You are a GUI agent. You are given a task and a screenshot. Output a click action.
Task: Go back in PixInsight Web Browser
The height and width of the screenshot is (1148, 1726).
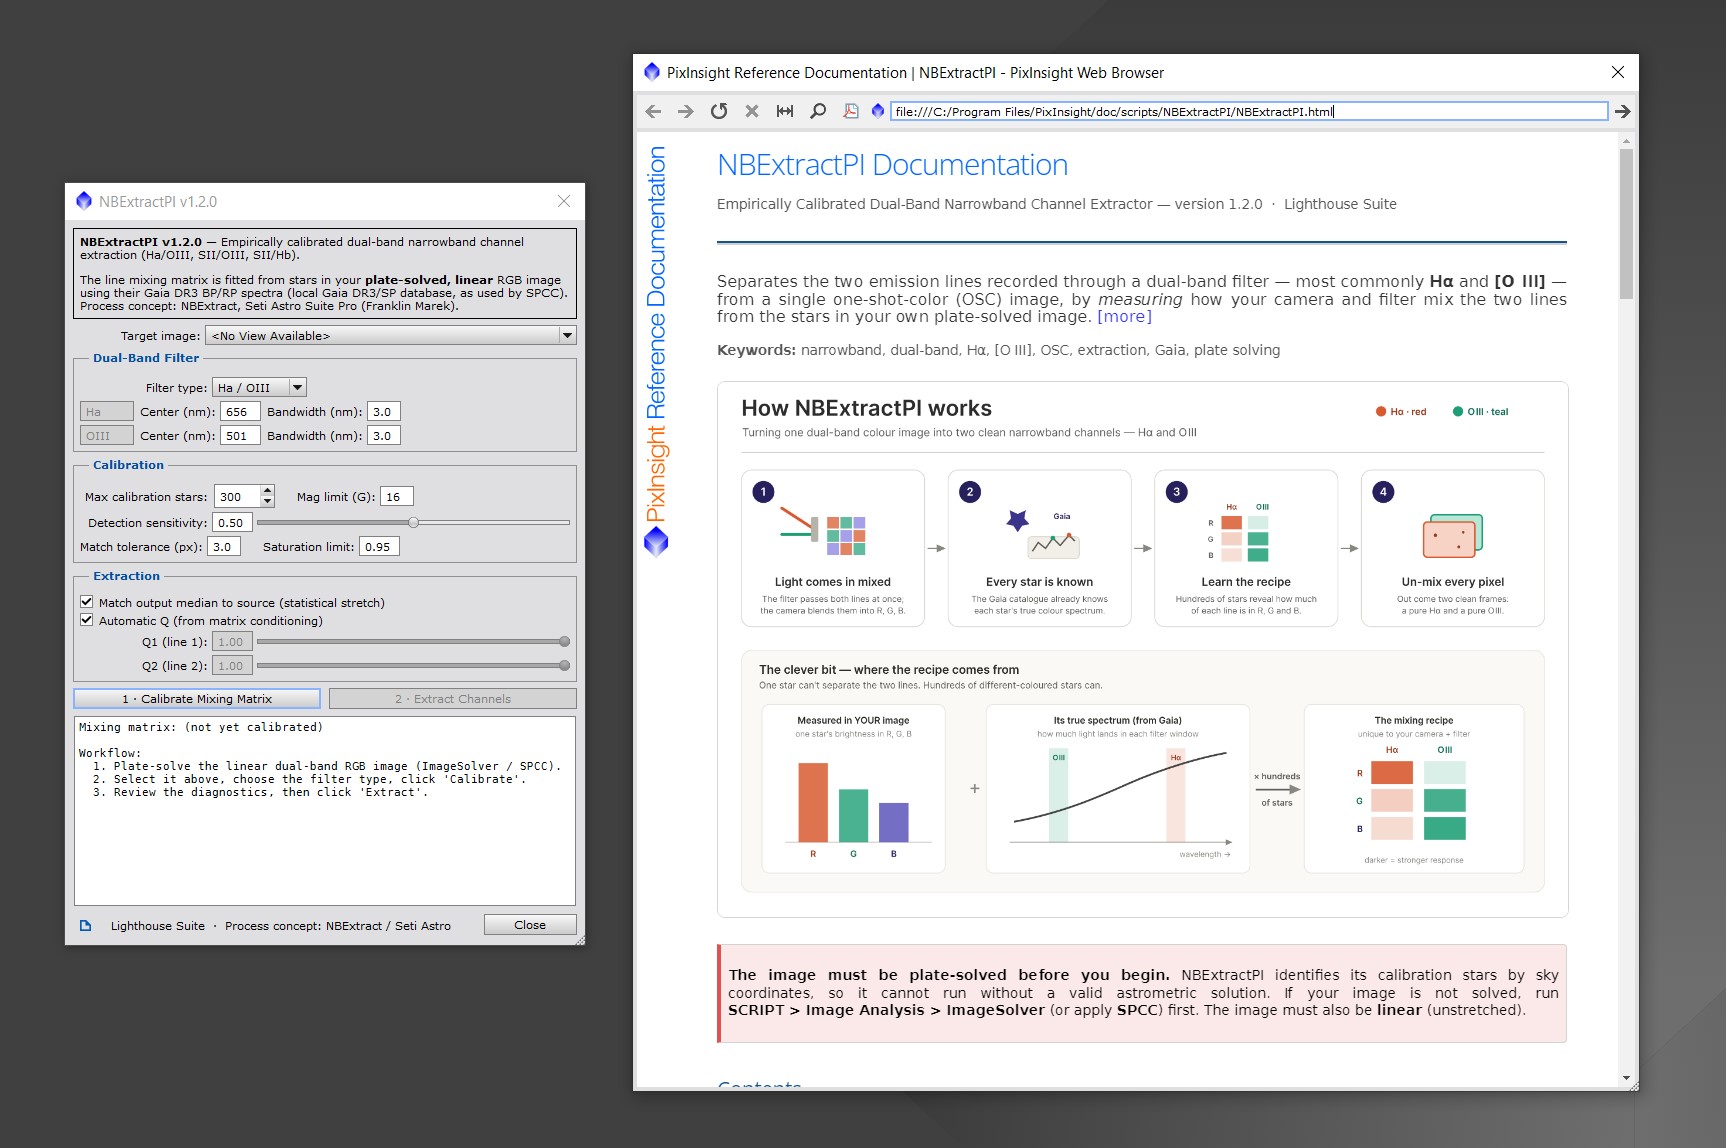point(653,111)
